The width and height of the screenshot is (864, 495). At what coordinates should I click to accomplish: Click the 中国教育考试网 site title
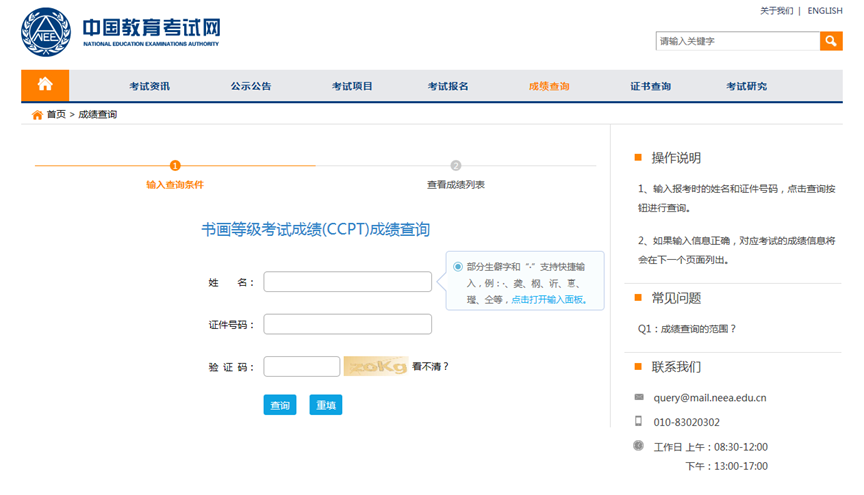click(152, 28)
